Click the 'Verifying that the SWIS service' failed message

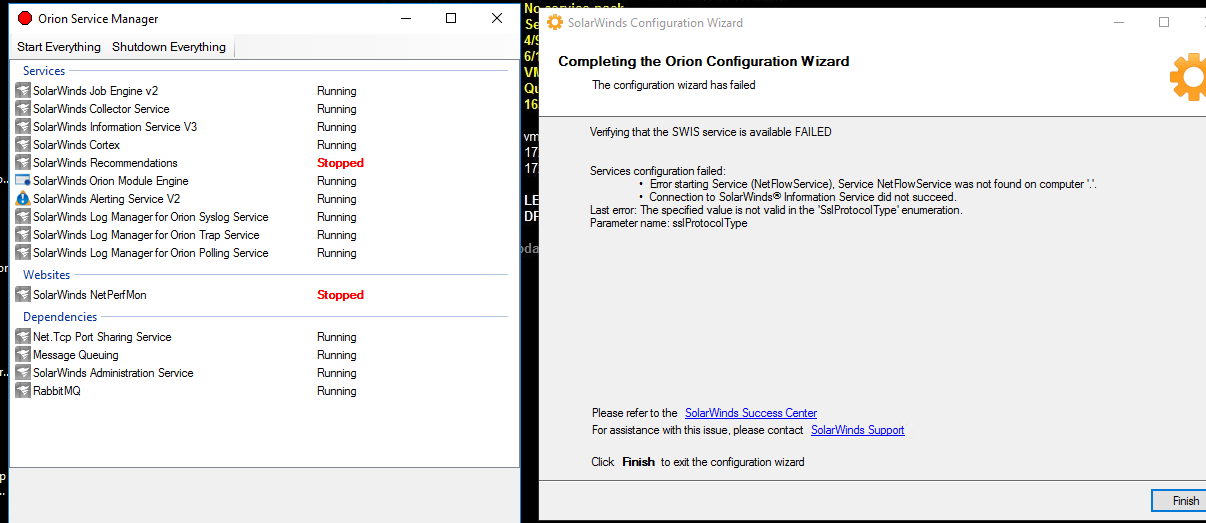(710, 132)
